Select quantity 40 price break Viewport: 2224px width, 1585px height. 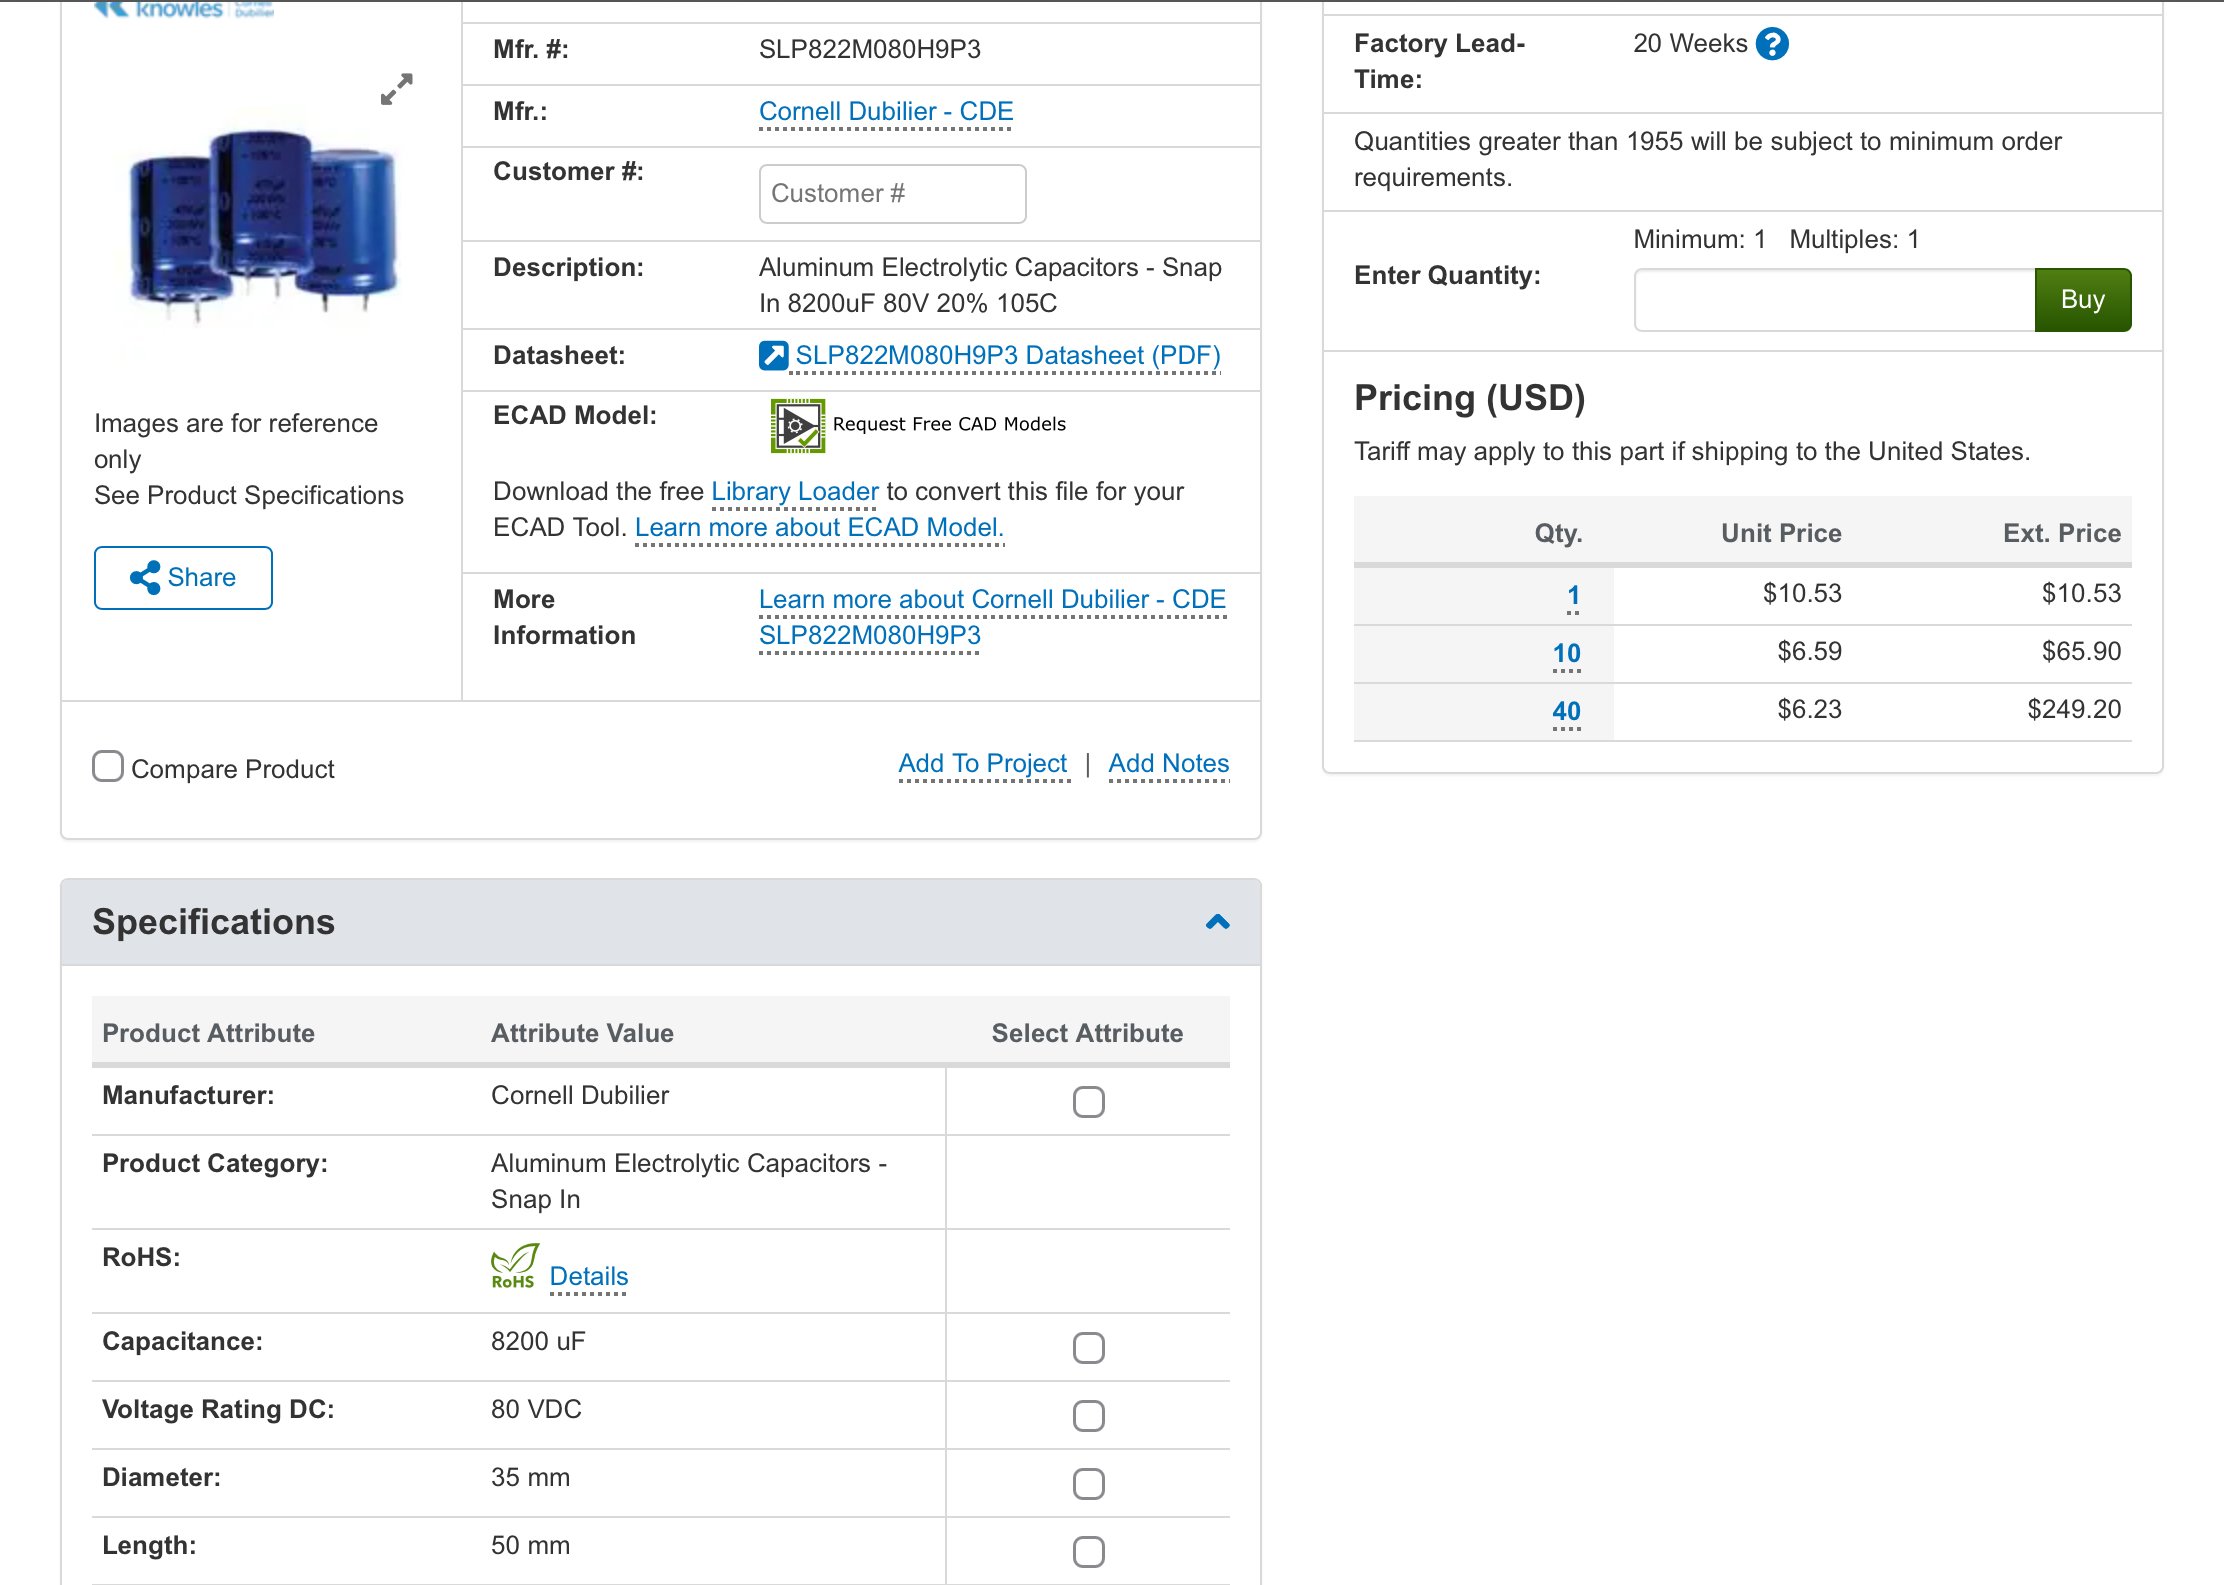click(x=1566, y=712)
